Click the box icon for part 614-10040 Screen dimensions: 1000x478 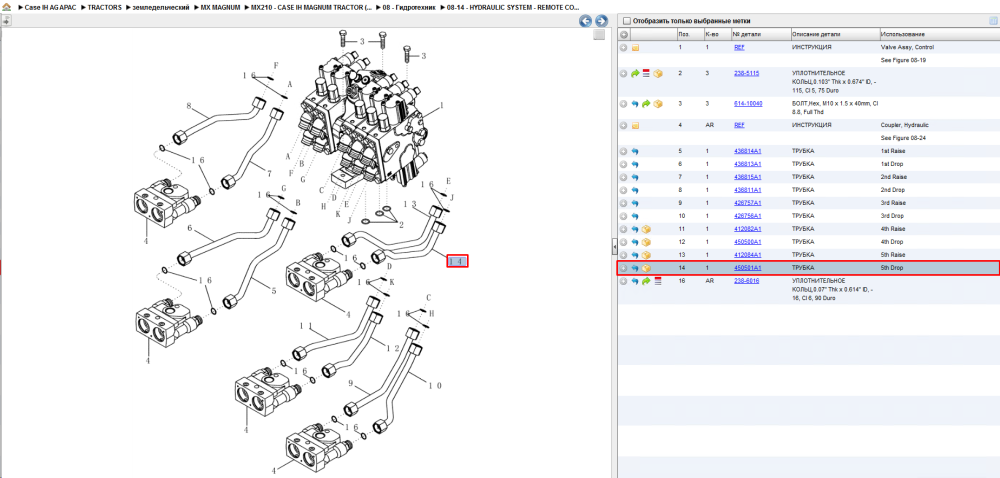(658, 104)
